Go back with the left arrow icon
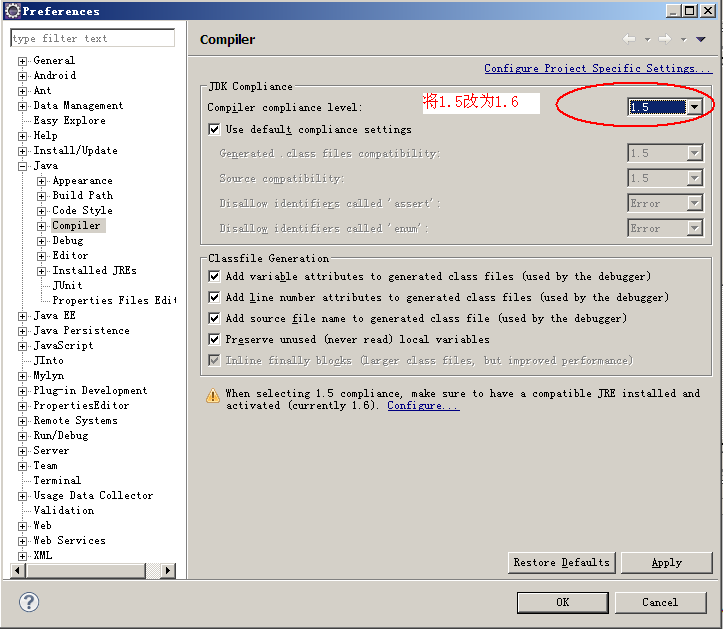 pyautogui.click(x=629, y=39)
